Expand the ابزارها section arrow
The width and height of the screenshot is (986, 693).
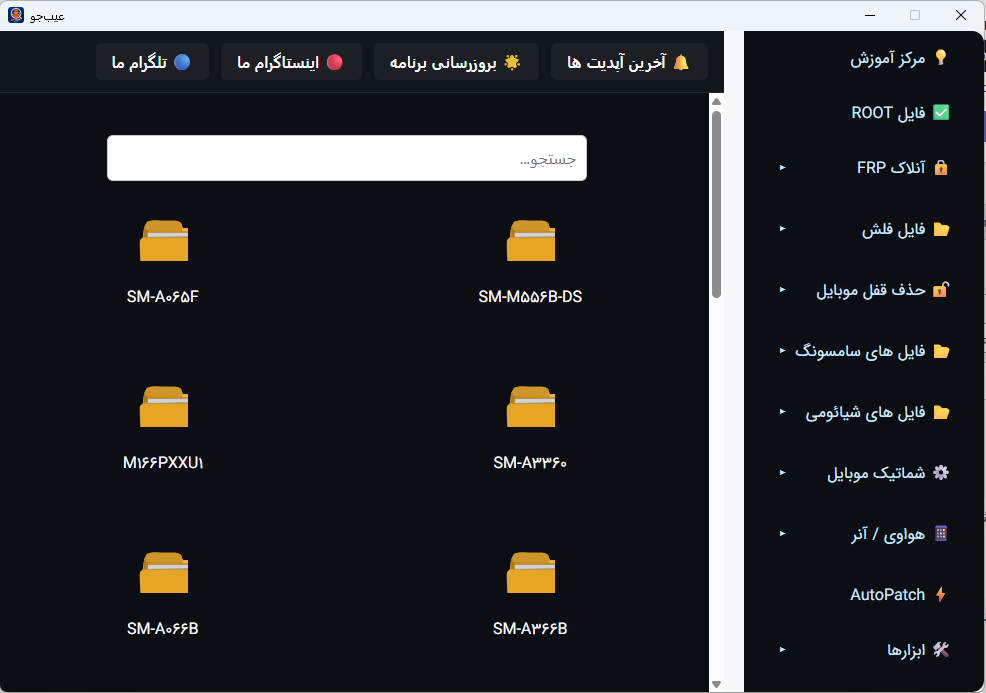coord(781,649)
